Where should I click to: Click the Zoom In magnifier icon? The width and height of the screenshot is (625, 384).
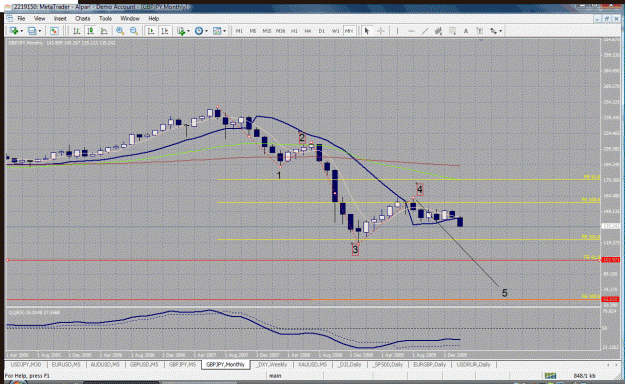point(120,31)
